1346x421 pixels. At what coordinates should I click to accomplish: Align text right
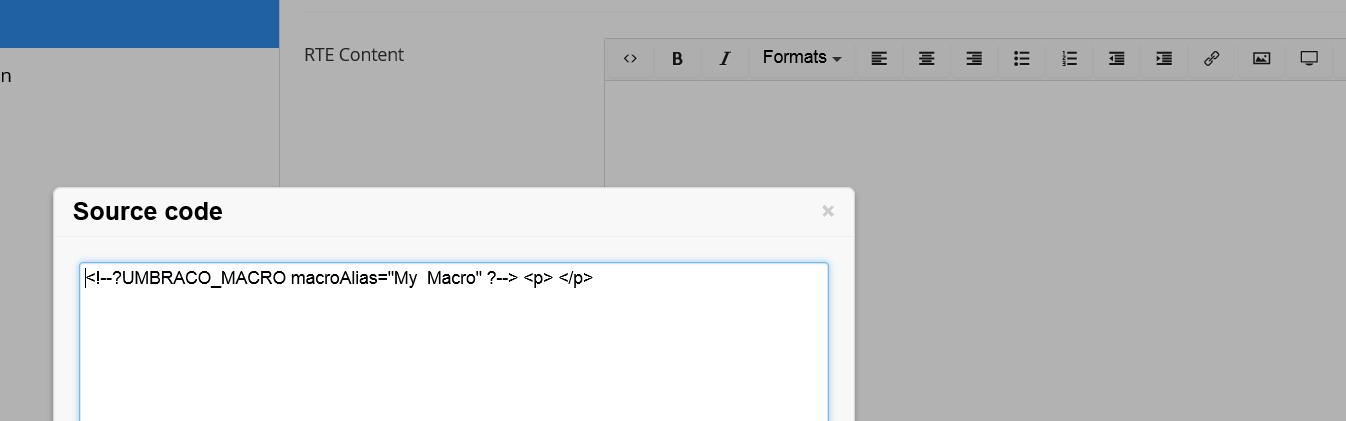tap(974, 58)
